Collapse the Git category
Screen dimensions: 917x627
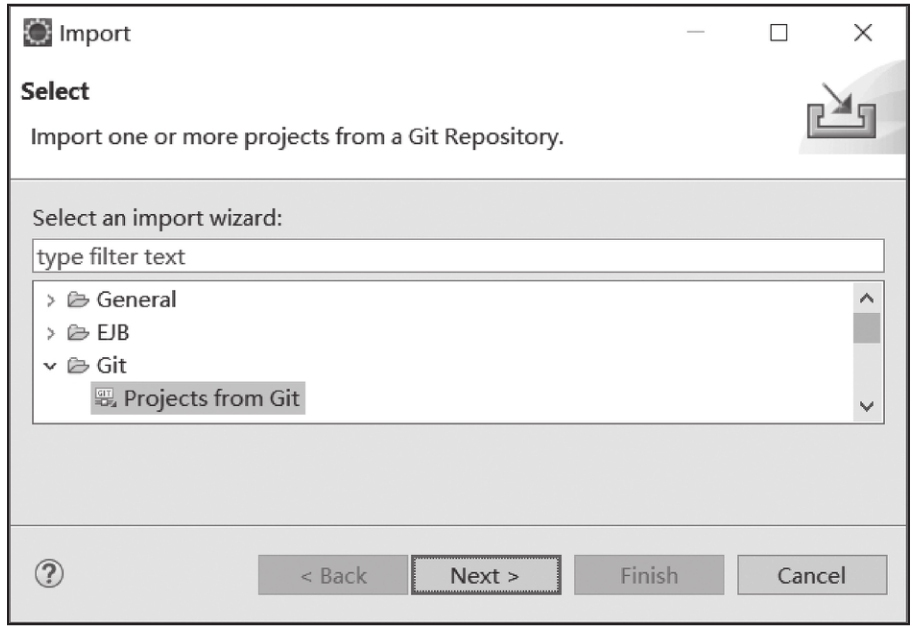click(x=50, y=366)
